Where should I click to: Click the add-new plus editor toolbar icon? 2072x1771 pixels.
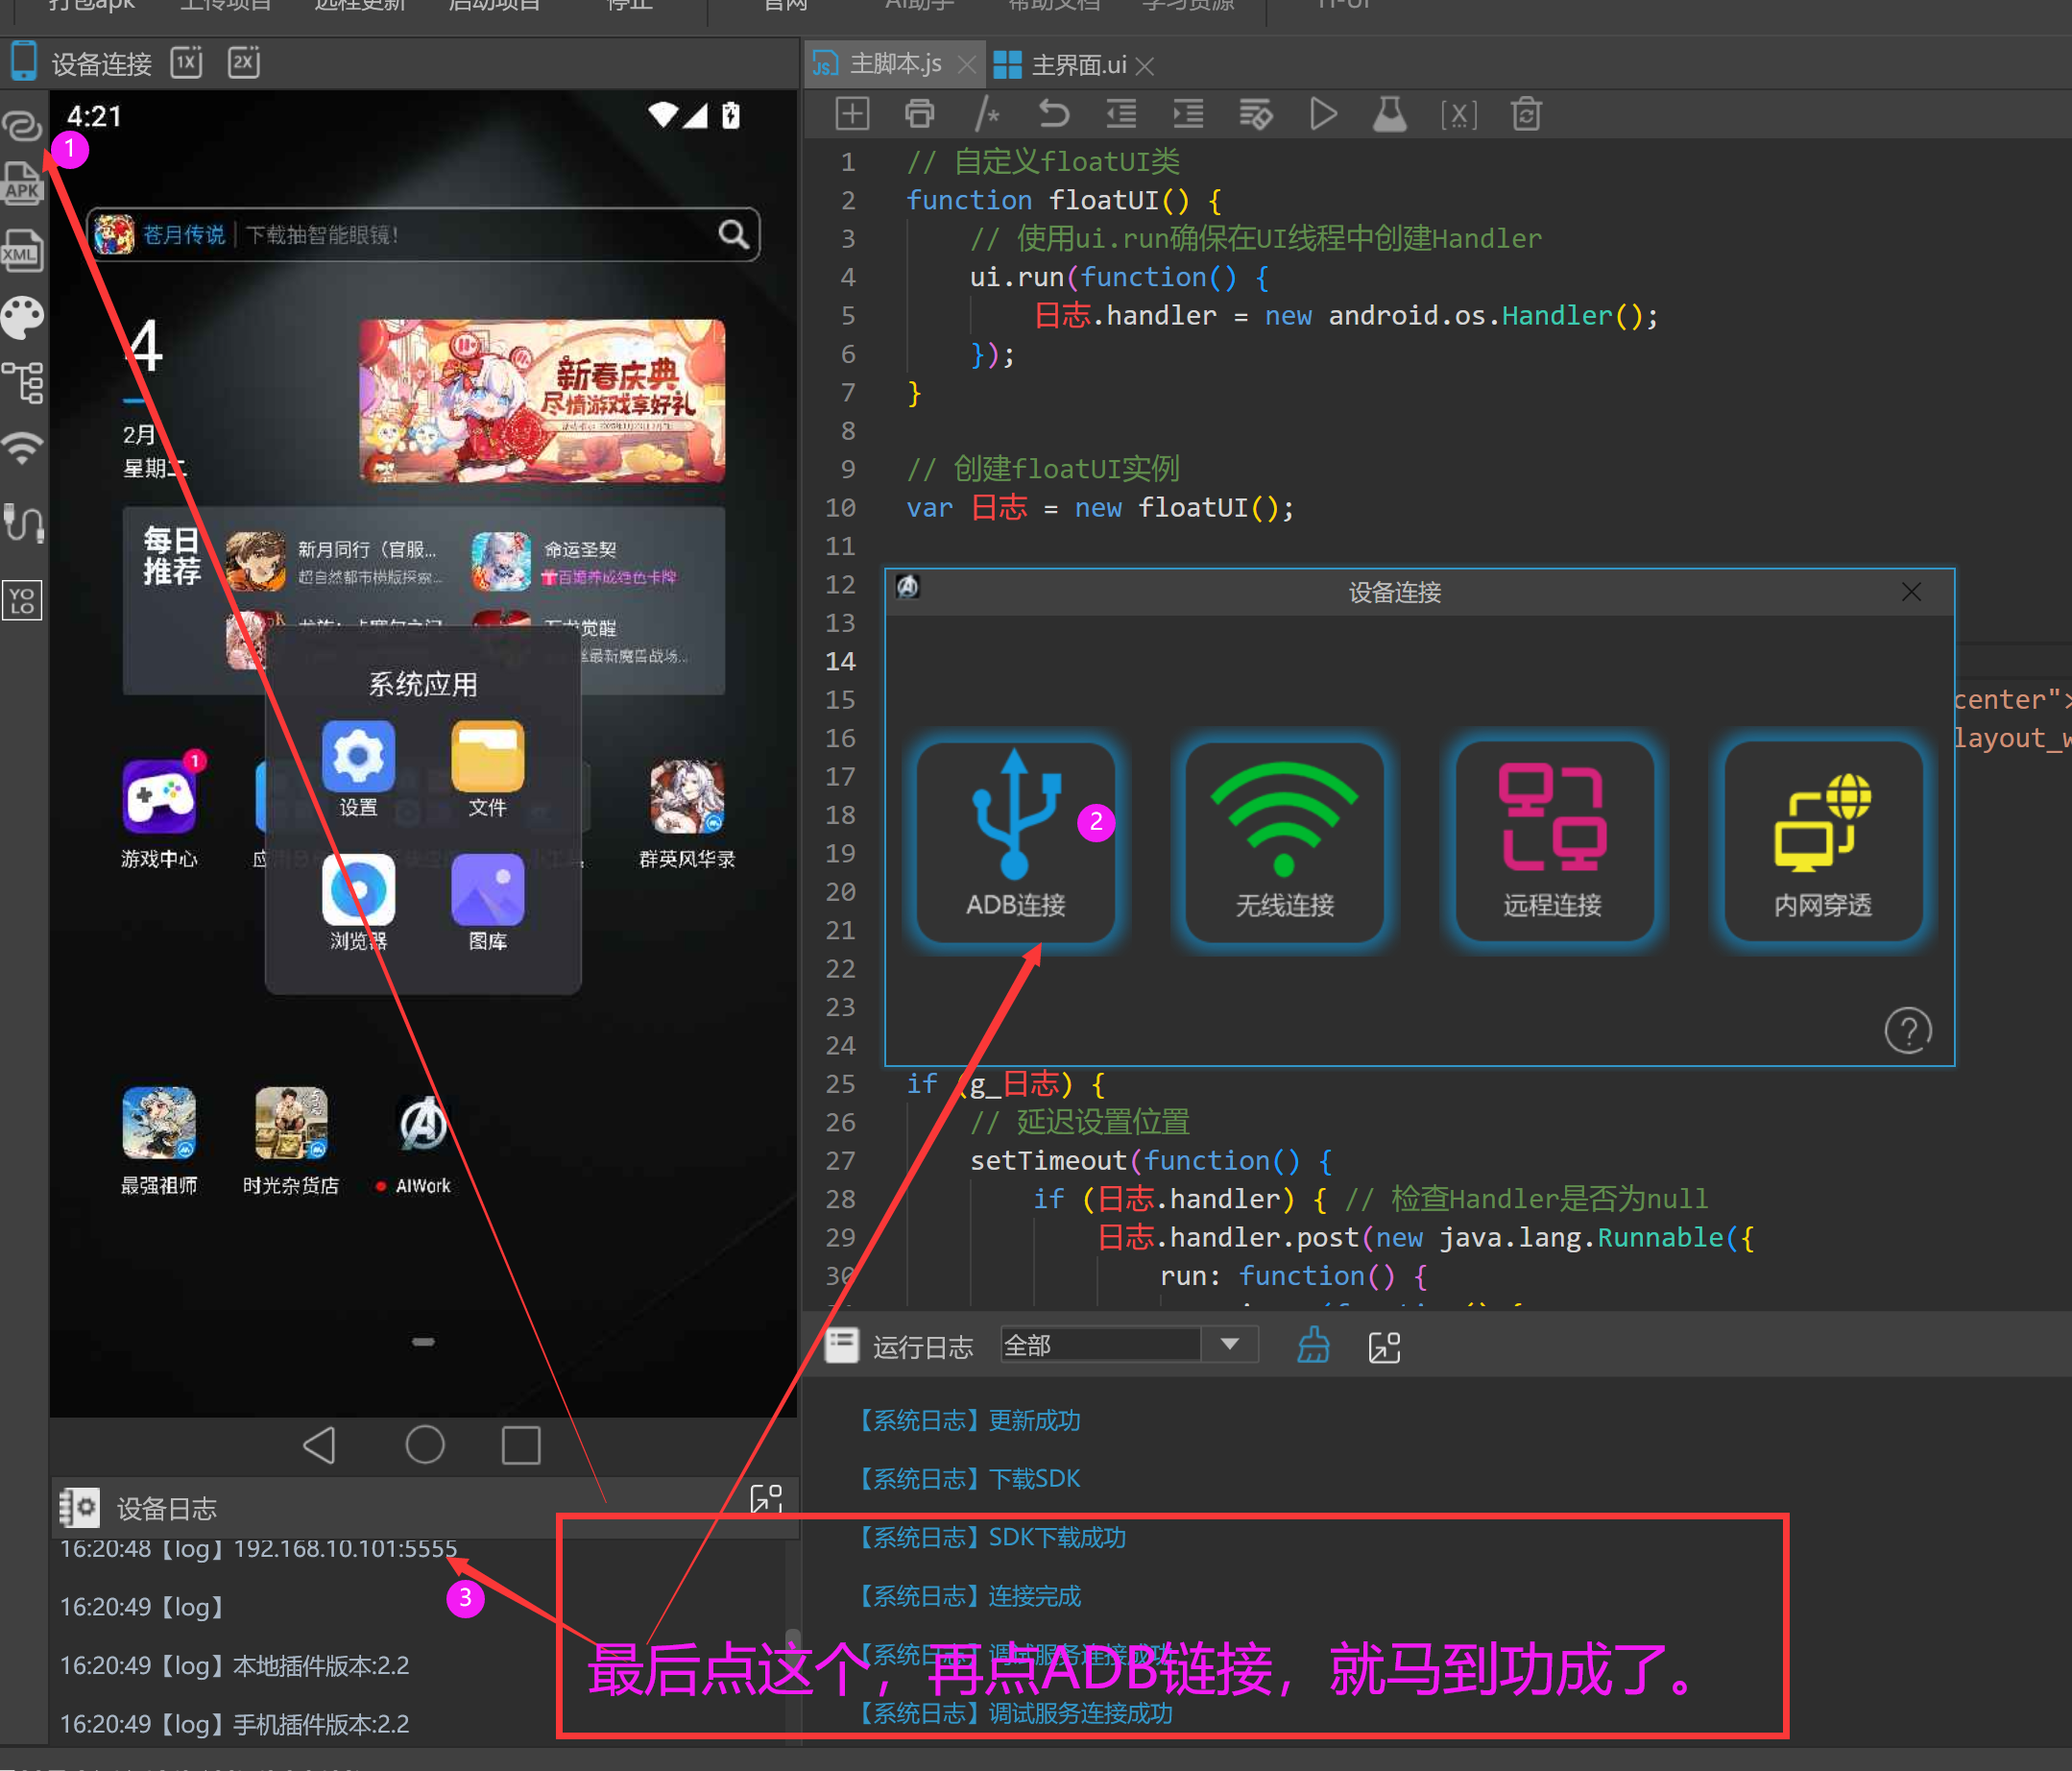852,114
